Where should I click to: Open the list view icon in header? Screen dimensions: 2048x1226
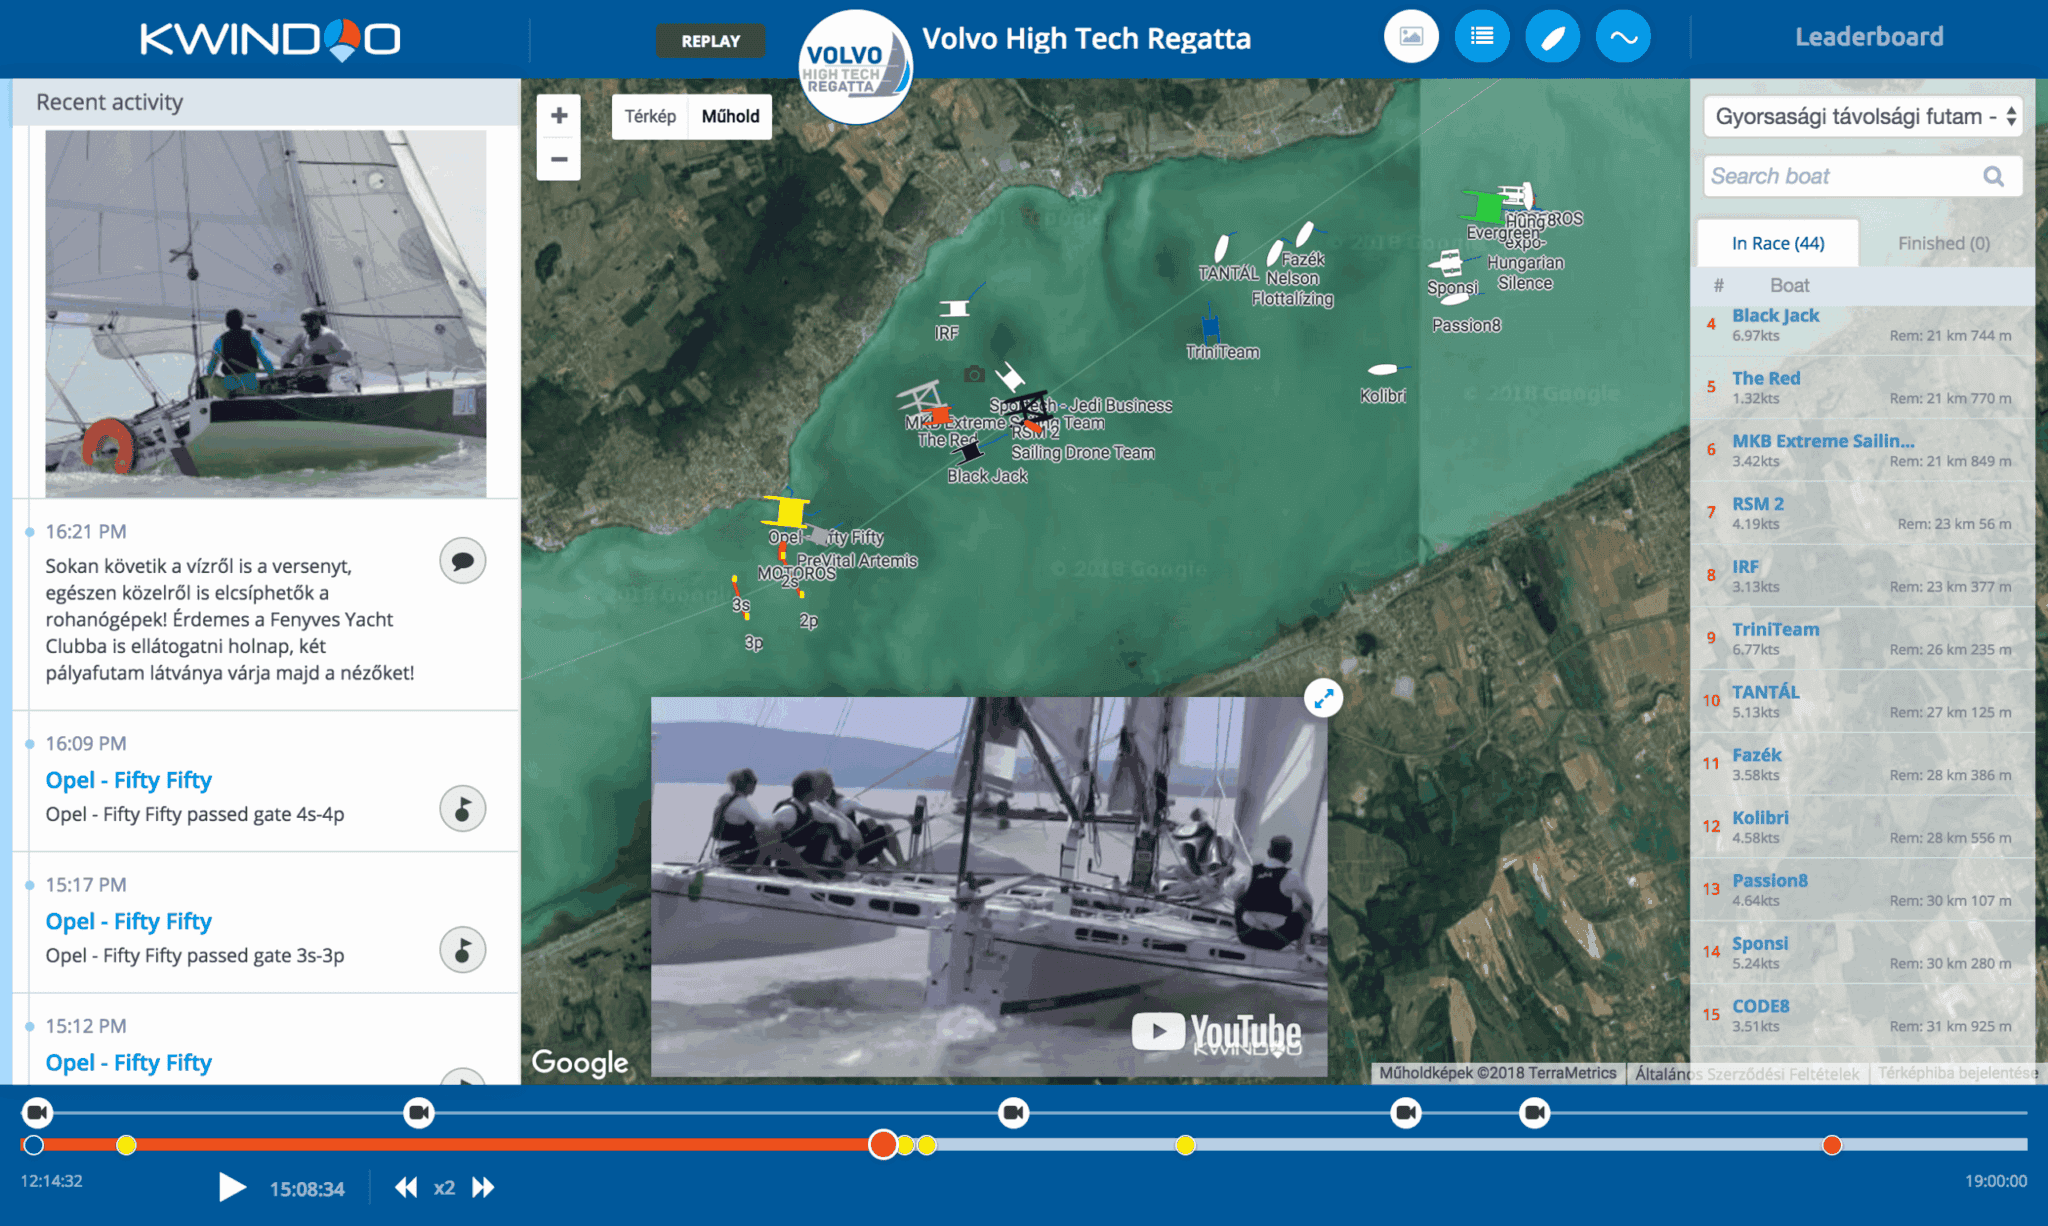tap(1481, 37)
